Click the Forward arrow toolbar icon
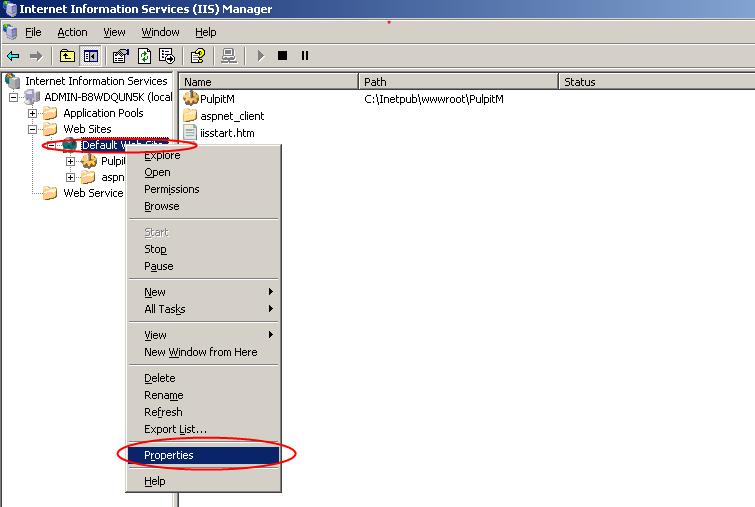Viewport: 755px width, 507px height. pos(36,56)
